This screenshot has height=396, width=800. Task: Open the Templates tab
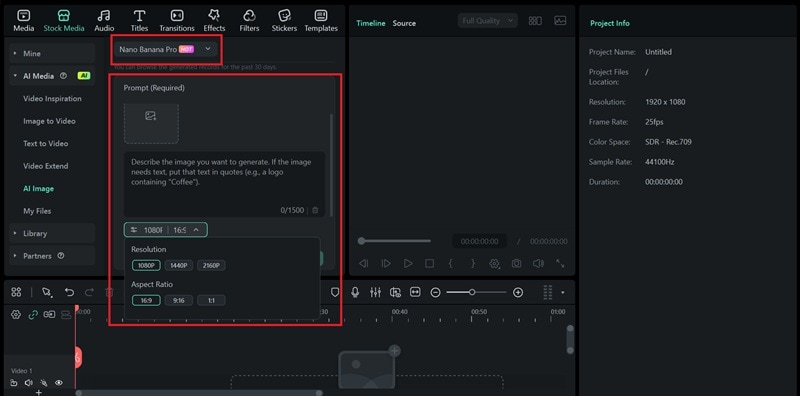click(x=321, y=21)
